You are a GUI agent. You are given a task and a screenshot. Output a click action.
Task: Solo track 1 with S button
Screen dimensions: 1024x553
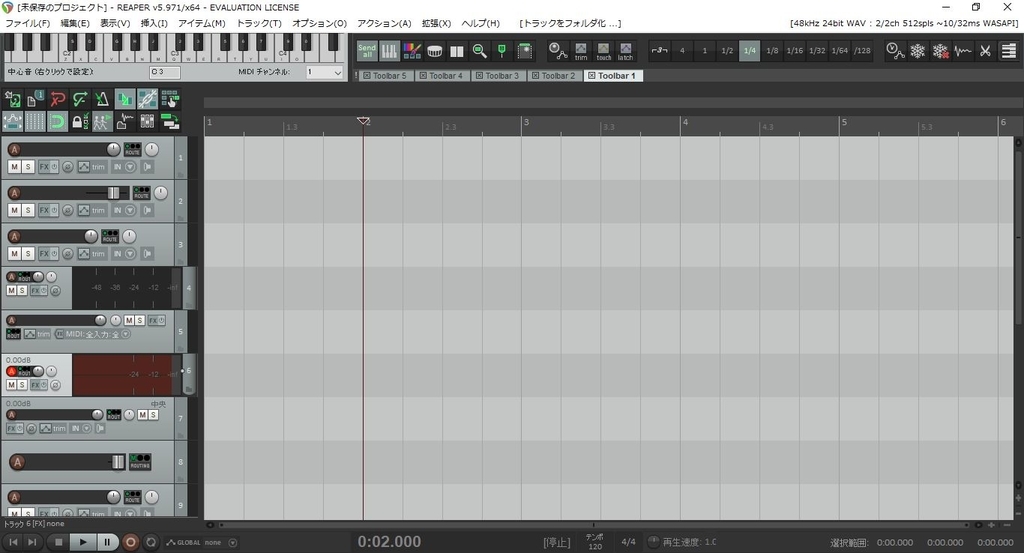[x=27, y=166]
